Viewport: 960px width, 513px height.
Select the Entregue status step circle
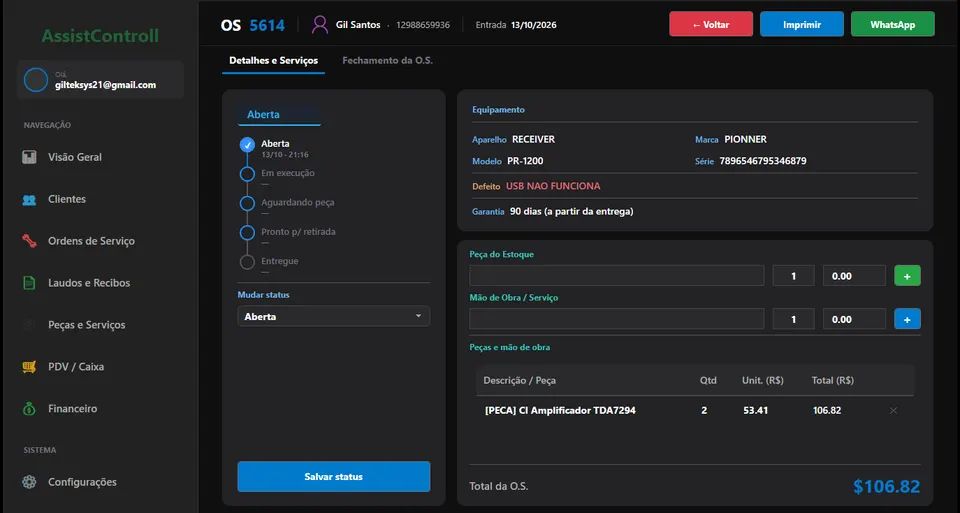[x=247, y=262]
